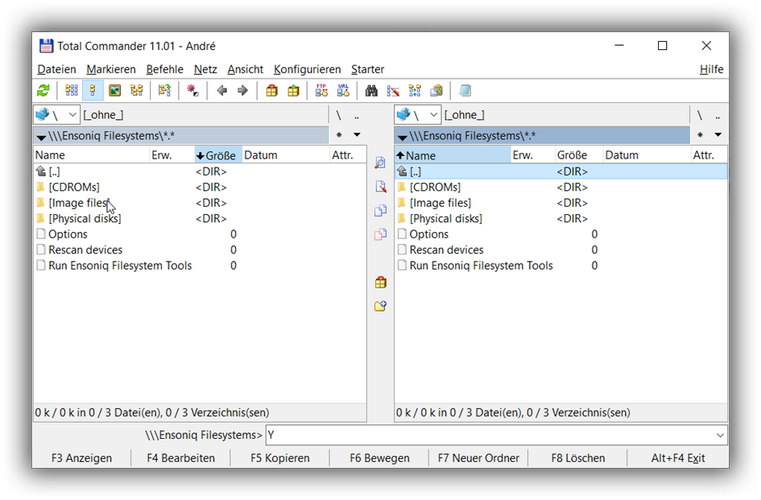Open the Markieren menu
Viewport: 761px width, 500px height.
[x=111, y=69]
